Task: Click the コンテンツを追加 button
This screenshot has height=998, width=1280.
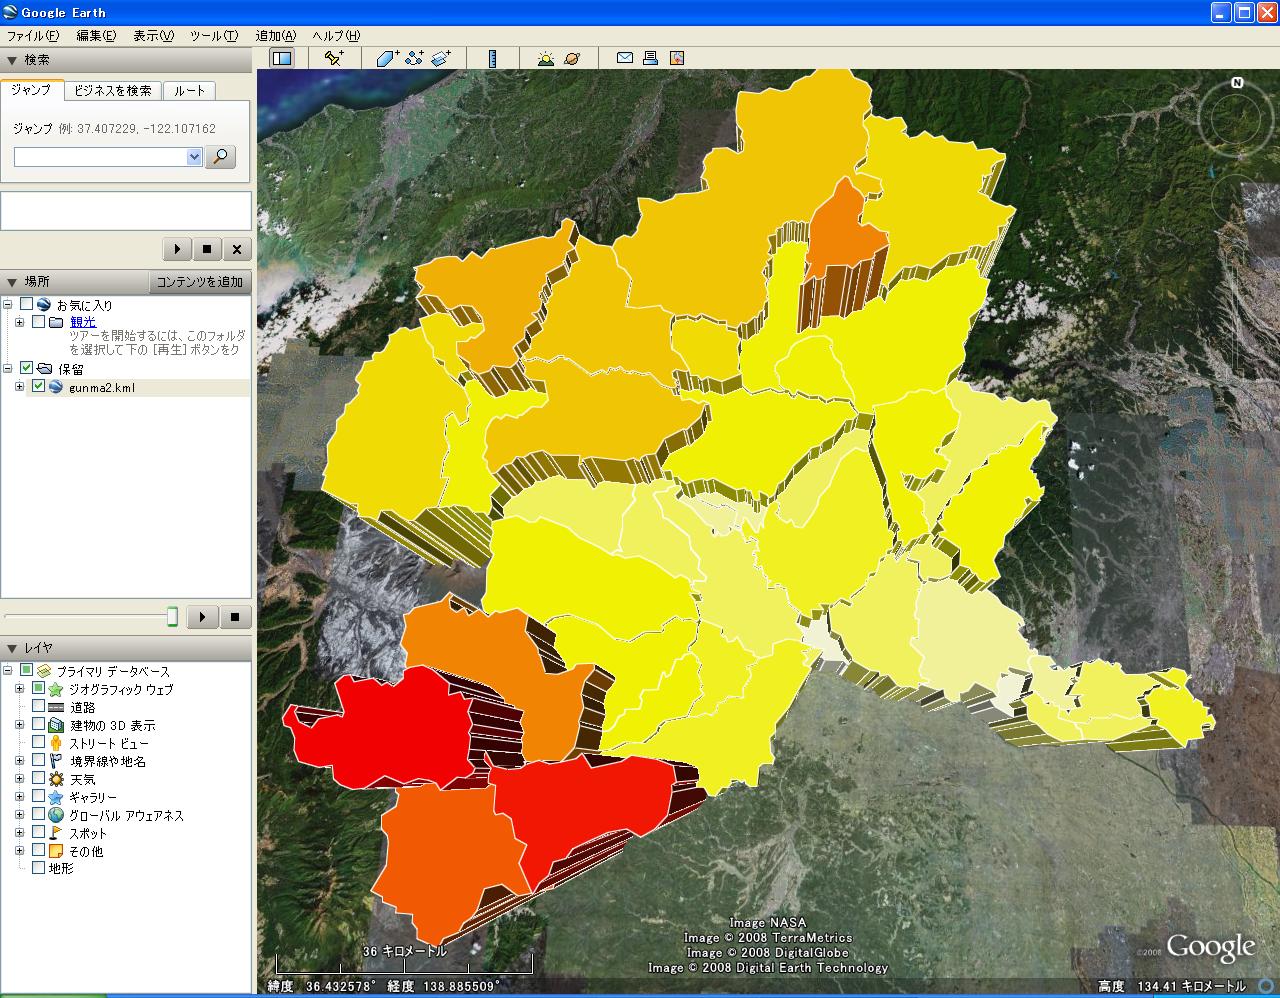Action: (x=200, y=282)
